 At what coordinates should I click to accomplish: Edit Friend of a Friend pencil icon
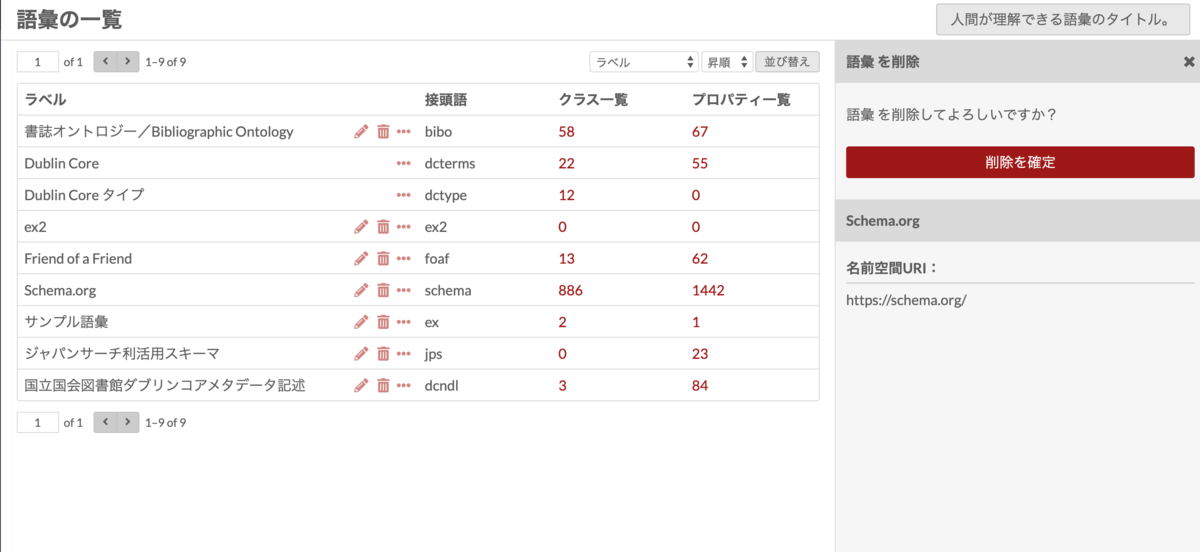361,258
